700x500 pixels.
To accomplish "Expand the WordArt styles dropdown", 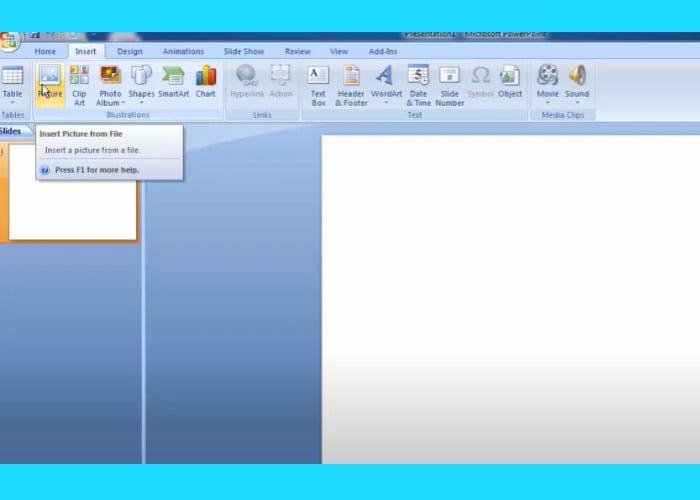I will (386, 102).
